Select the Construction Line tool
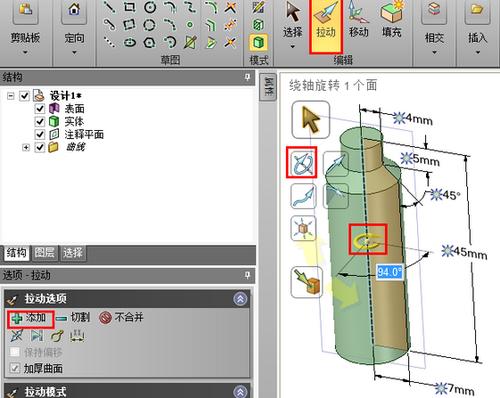The height and width of the screenshot is (398, 500). pos(109,42)
